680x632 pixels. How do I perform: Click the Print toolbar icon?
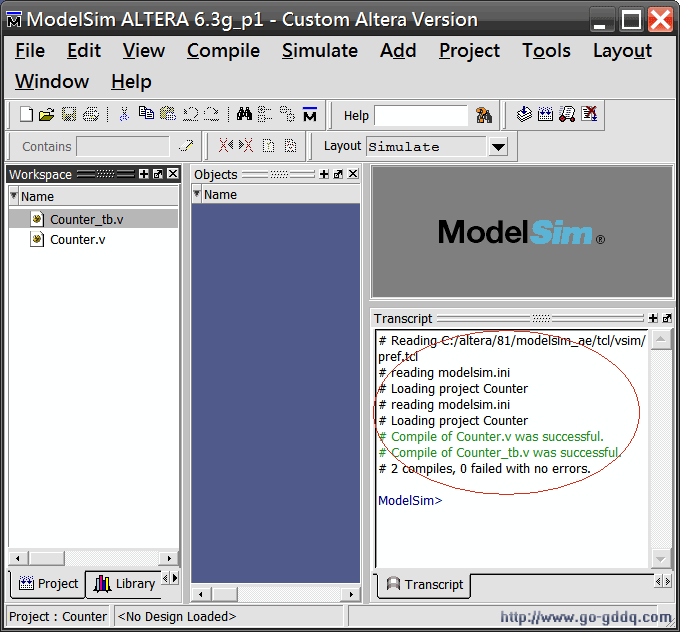click(91, 115)
